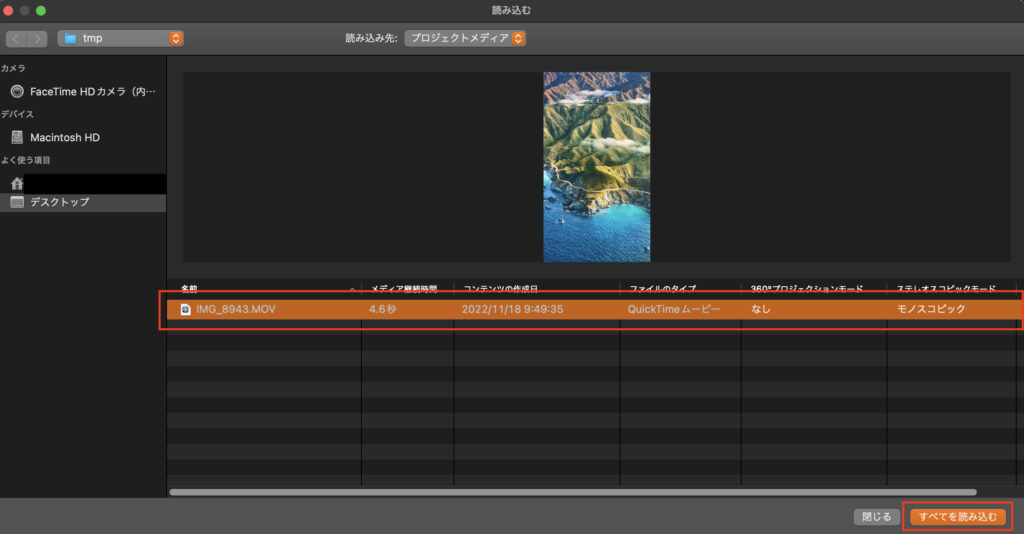Select the デスクトップ sidebar icon

pos(17,202)
